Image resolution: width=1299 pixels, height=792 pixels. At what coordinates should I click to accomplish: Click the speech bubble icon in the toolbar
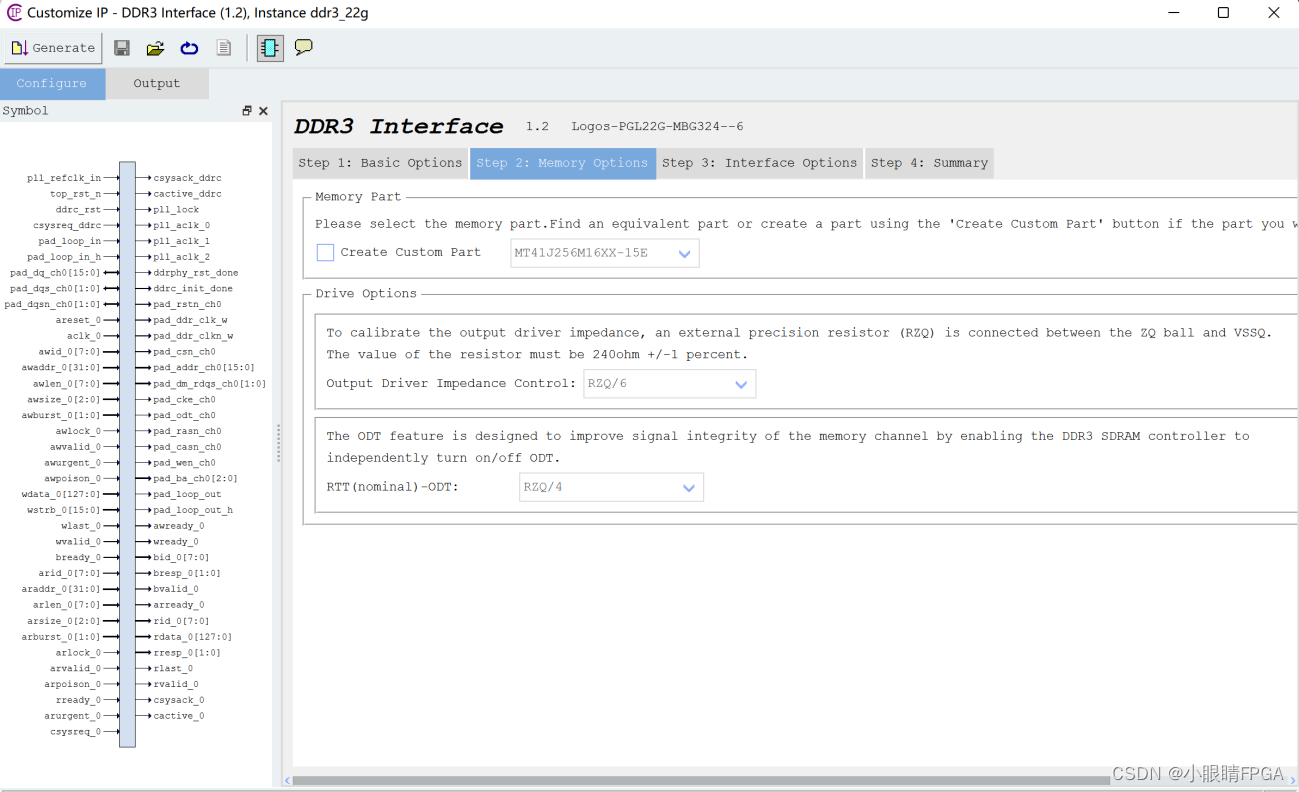tap(304, 47)
